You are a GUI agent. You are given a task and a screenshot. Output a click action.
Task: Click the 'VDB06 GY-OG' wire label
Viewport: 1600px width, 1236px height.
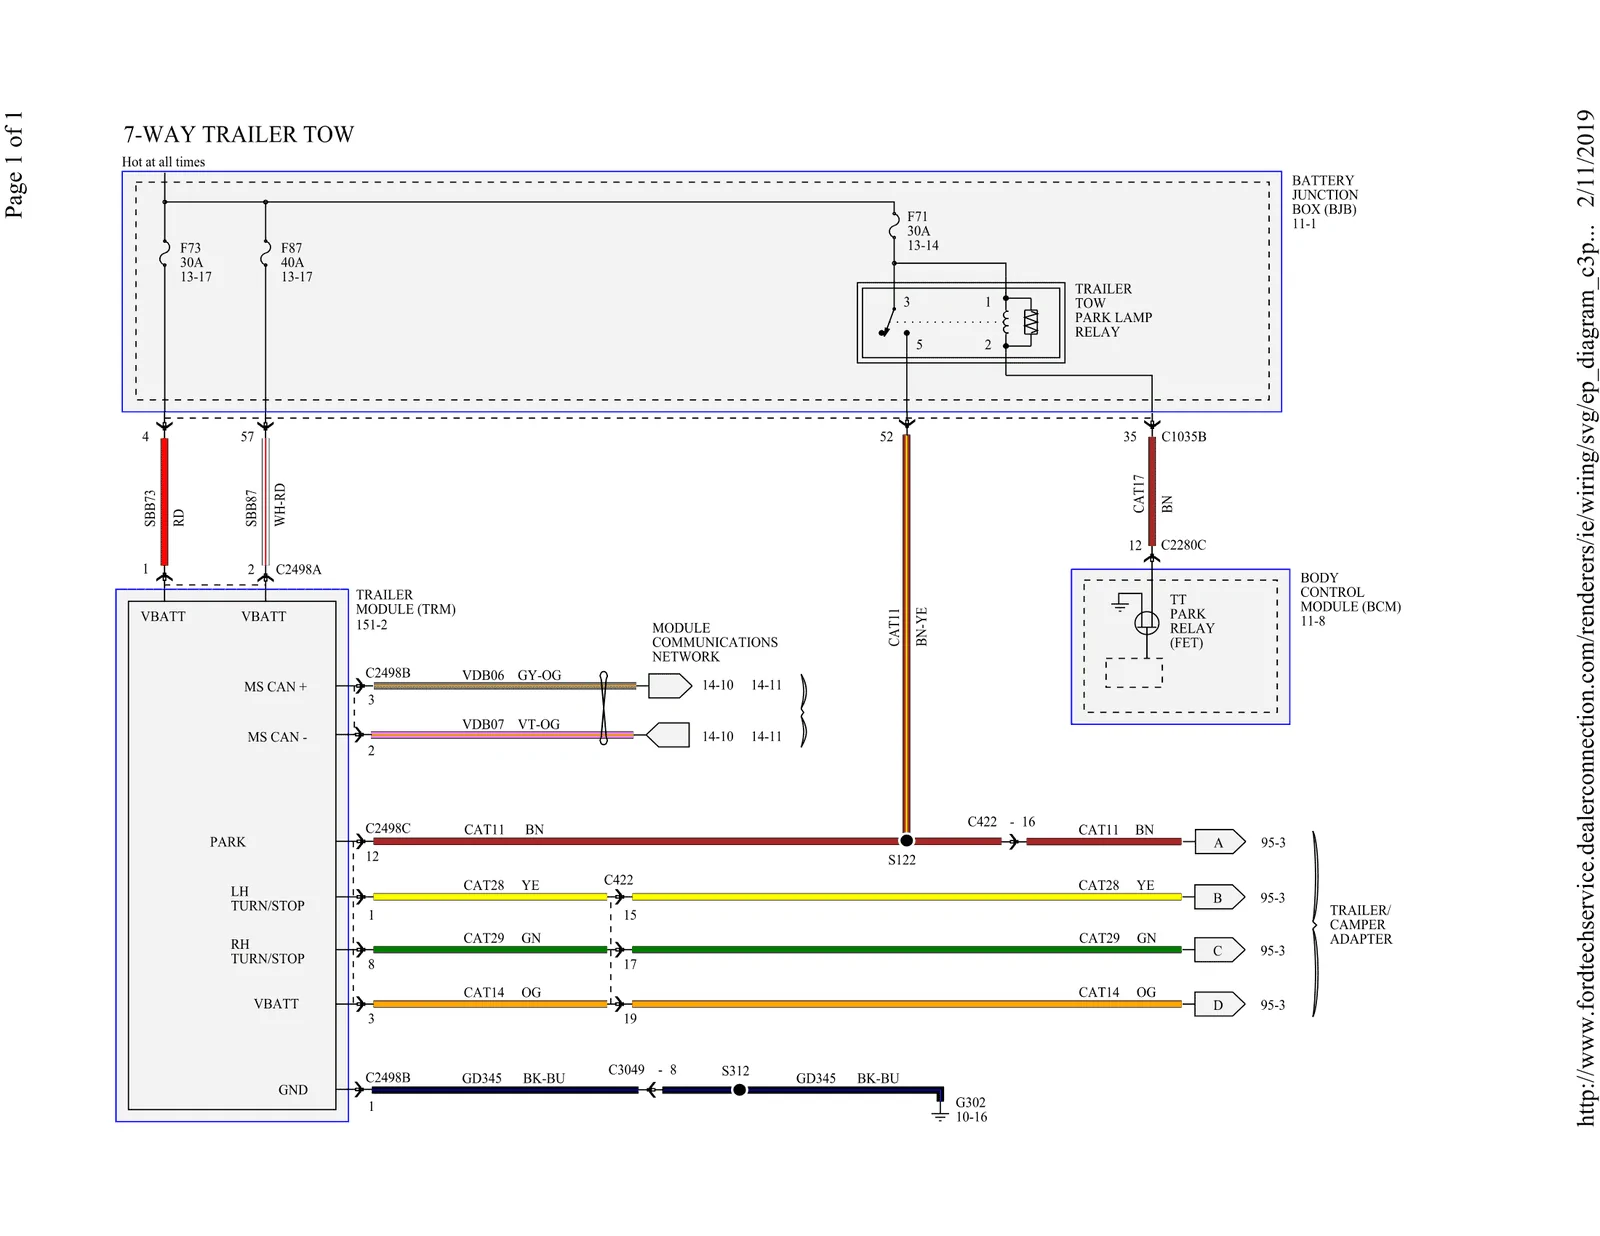click(x=512, y=675)
